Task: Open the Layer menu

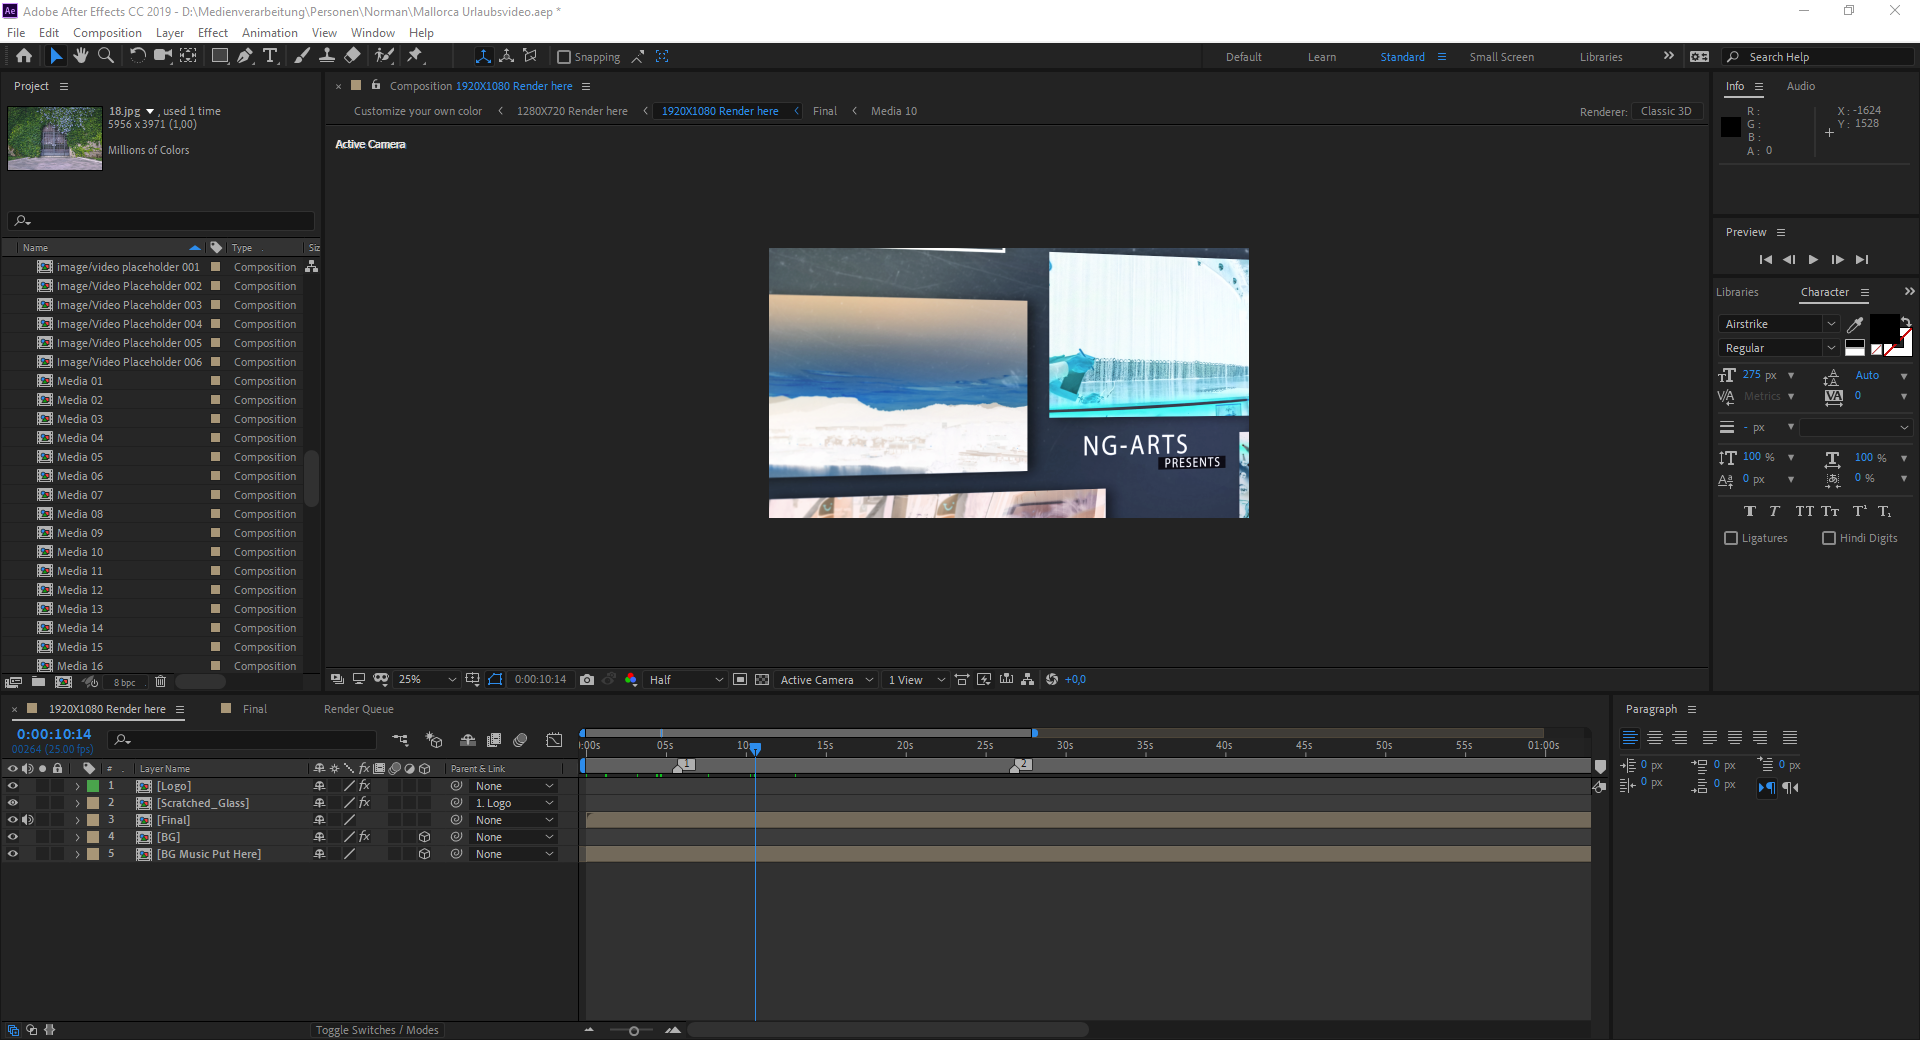Action: tap(170, 33)
